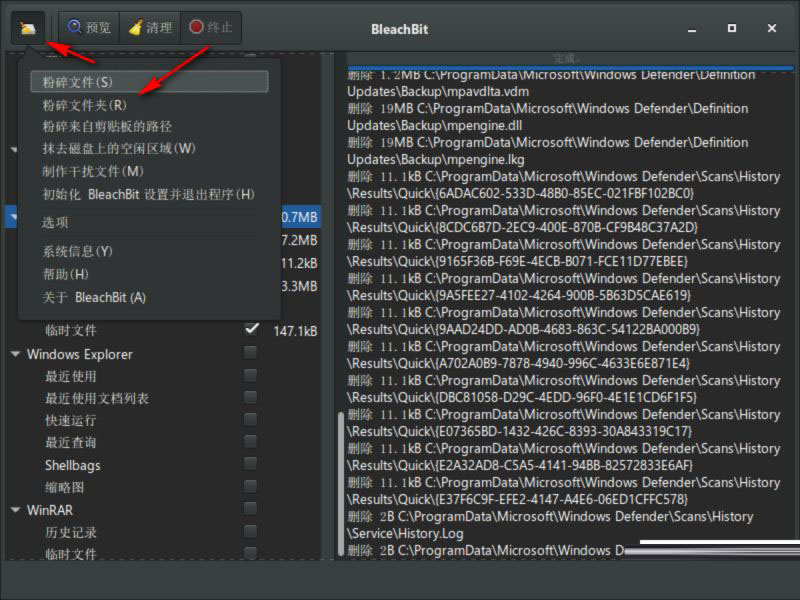Toggle the Windows Explorer group checkbox
The height and width of the screenshot is (600, 800).
point(251,353)
